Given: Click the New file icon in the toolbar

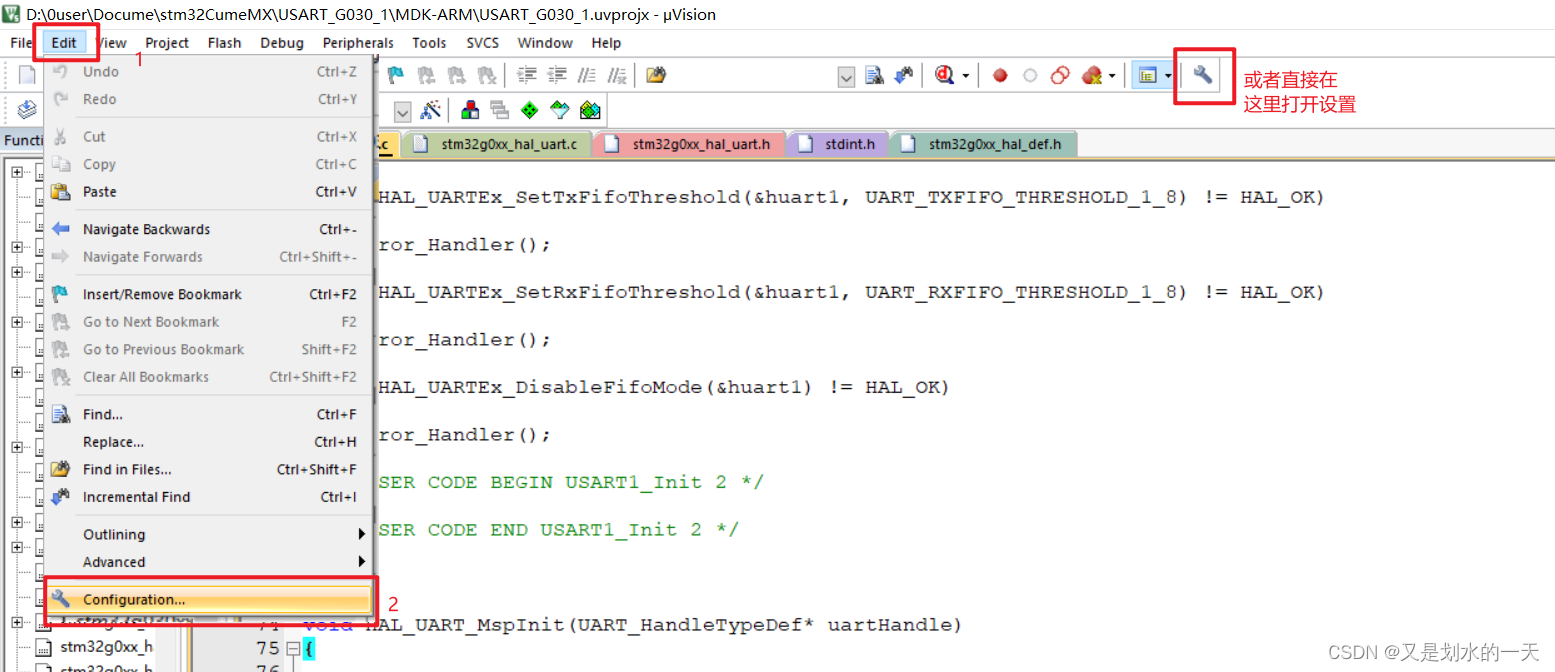Looking at the screenshot, I should pyautogui.click(x=28, y=75).
